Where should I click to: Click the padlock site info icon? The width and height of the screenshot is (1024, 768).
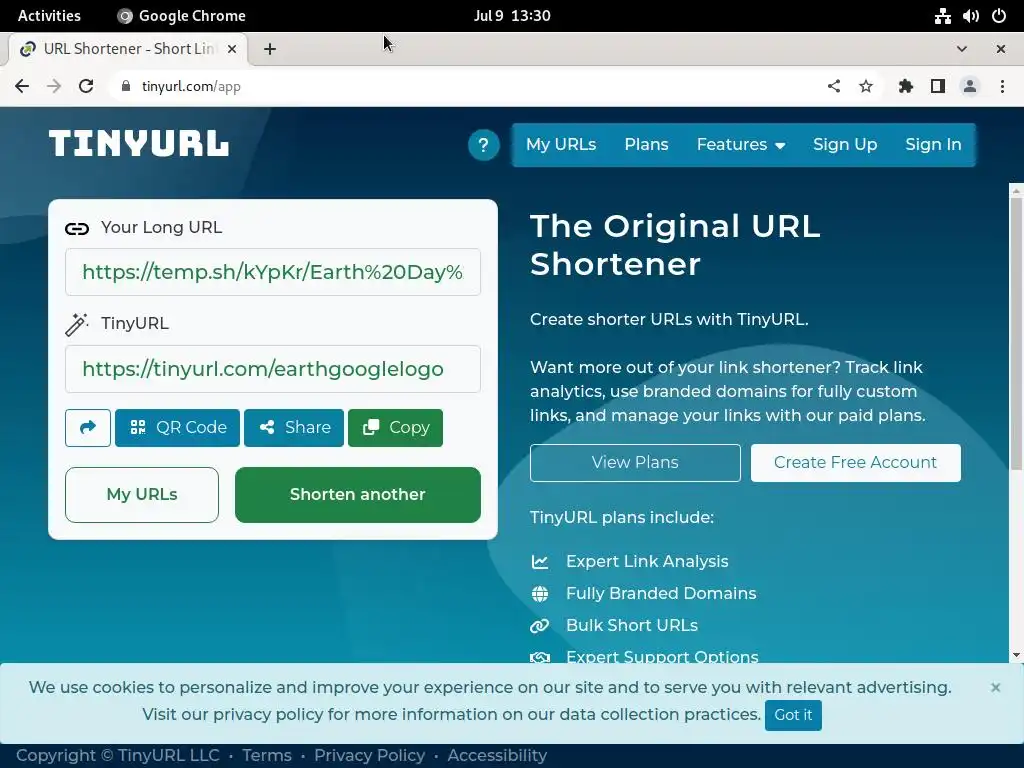[126, 86]
